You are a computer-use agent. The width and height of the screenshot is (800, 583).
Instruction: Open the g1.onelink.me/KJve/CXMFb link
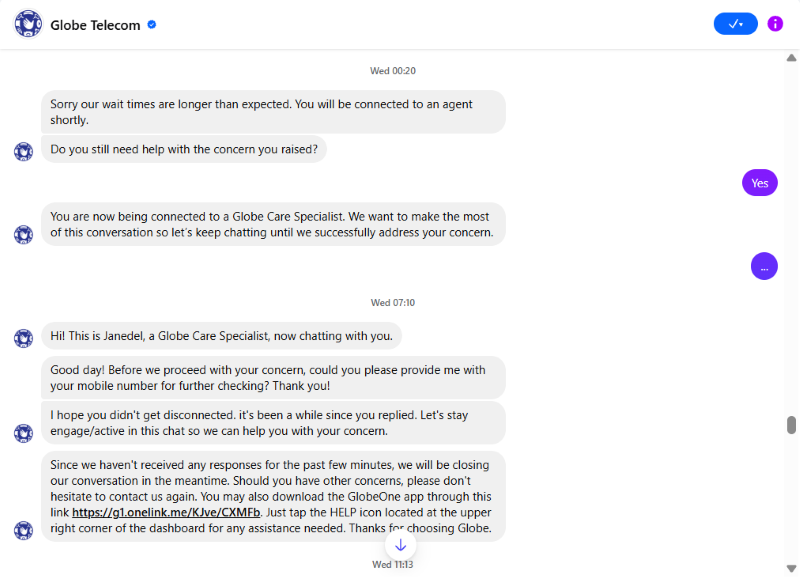[x=166, y=512]
